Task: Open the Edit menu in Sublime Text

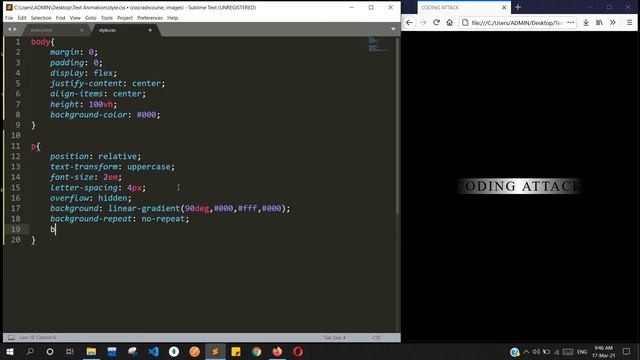Action: tap(22, 18)
